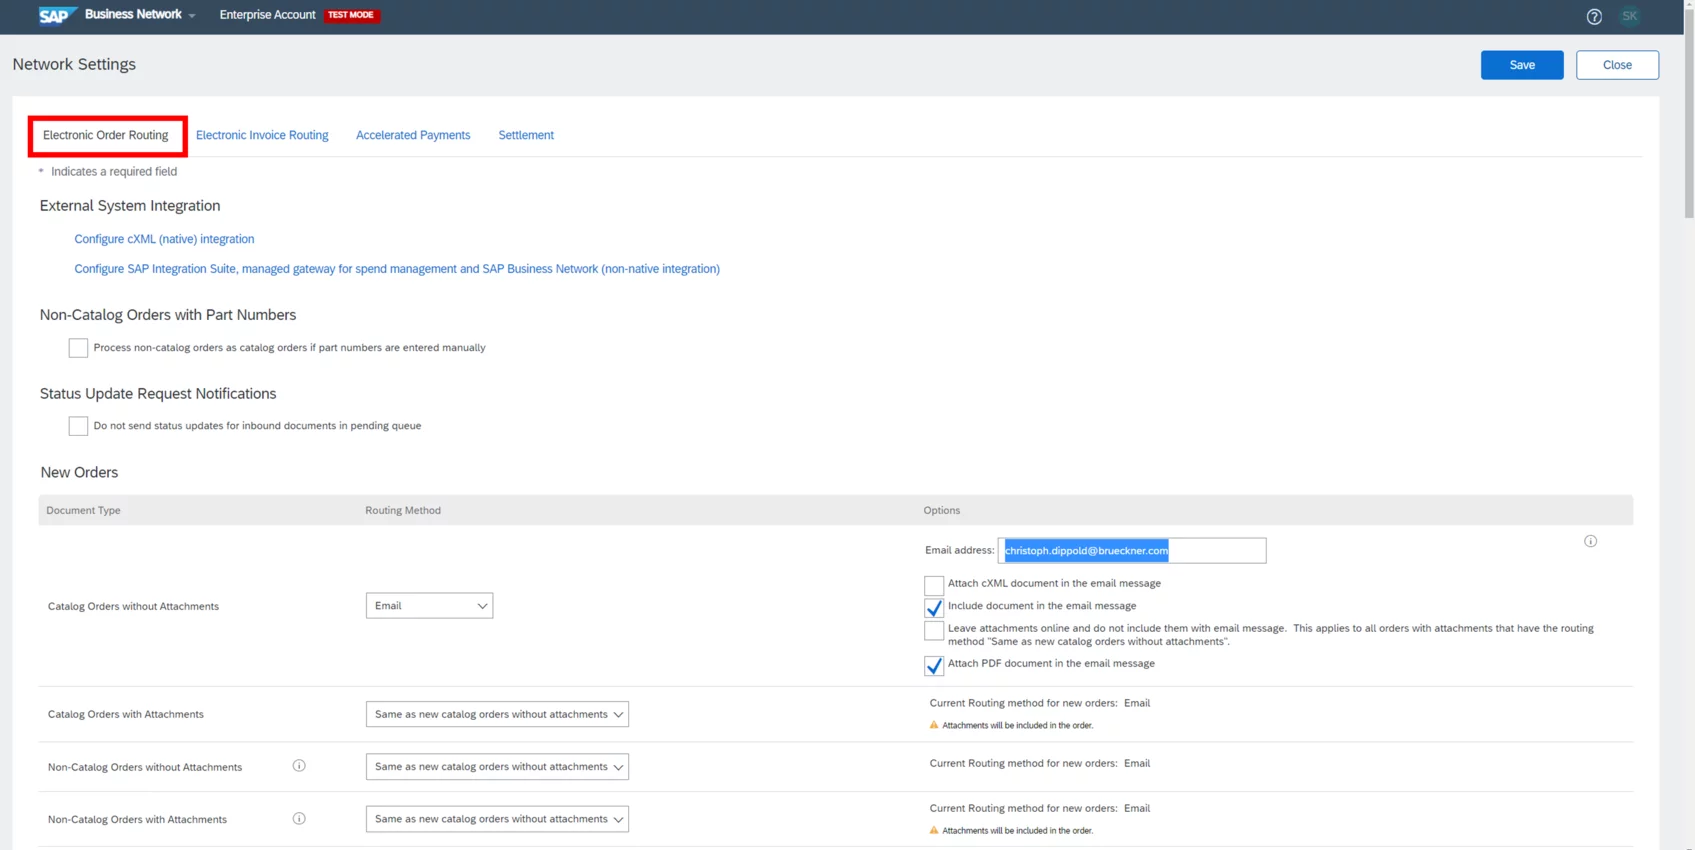Open routing dropdown for Non-Catalog Orders without Attachments
The width and height of the screenshot is (1695, 850).
497,767
